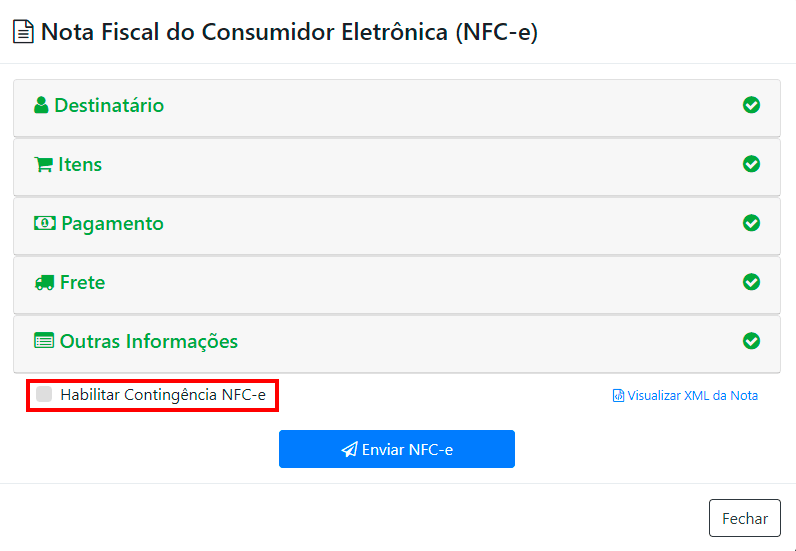Open the Pagamento accordion panel

[112, 224]
